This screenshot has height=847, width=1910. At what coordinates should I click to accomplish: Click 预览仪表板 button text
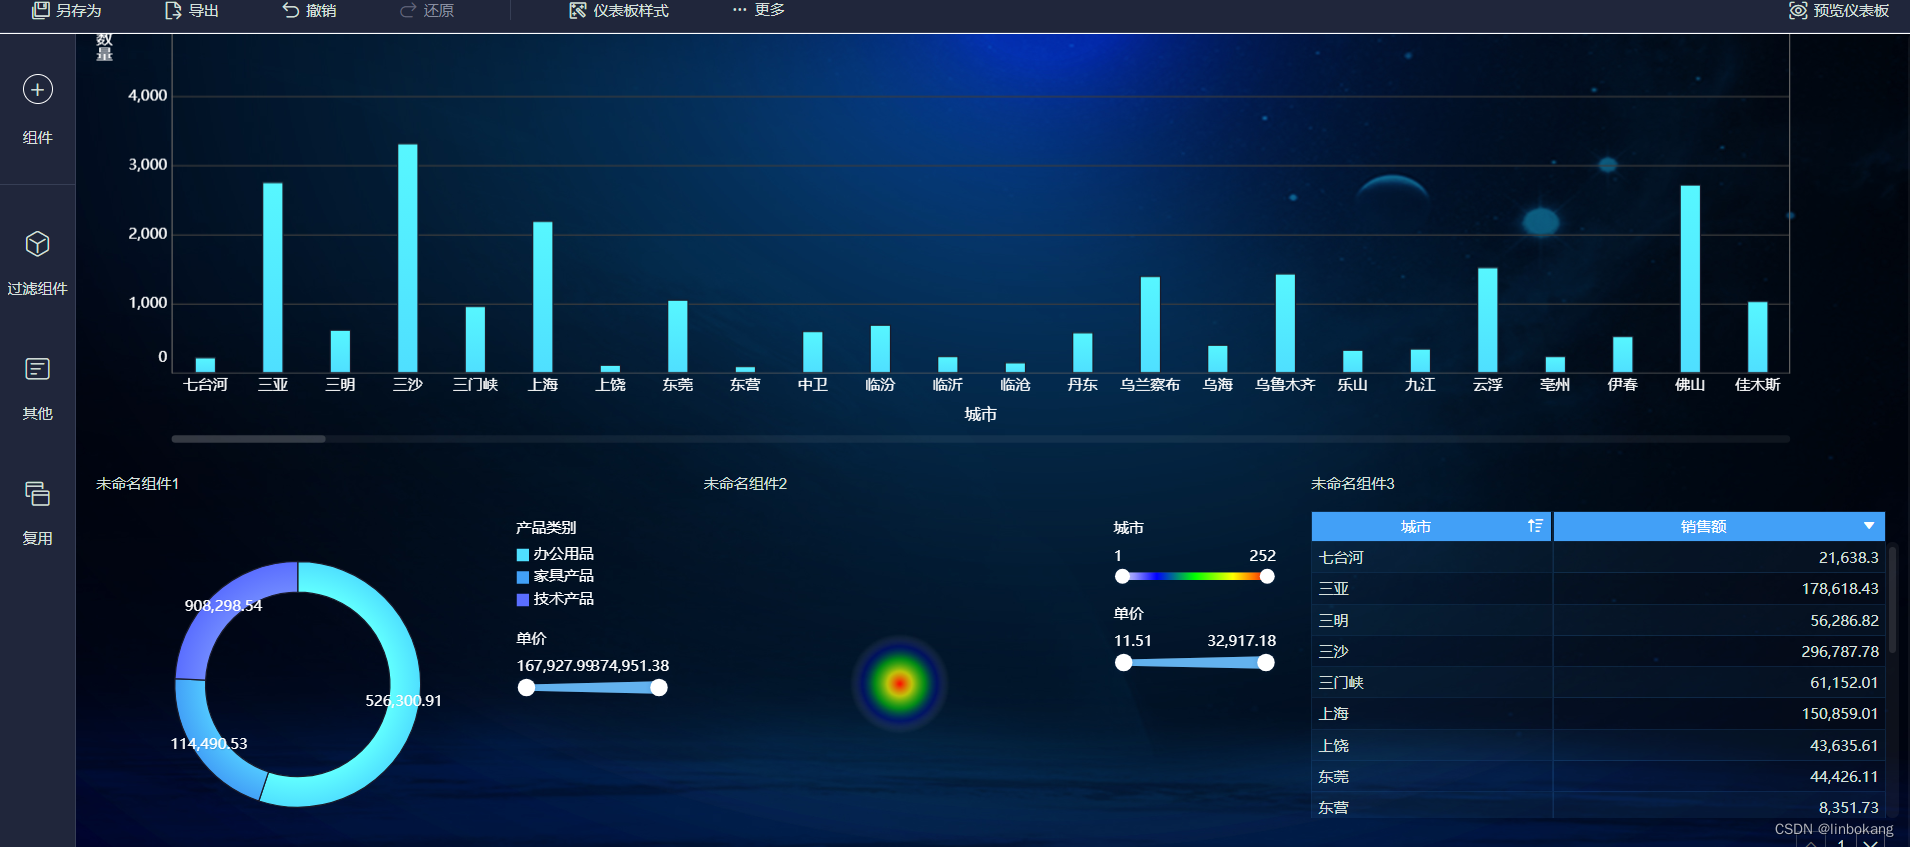point(1851,10)
